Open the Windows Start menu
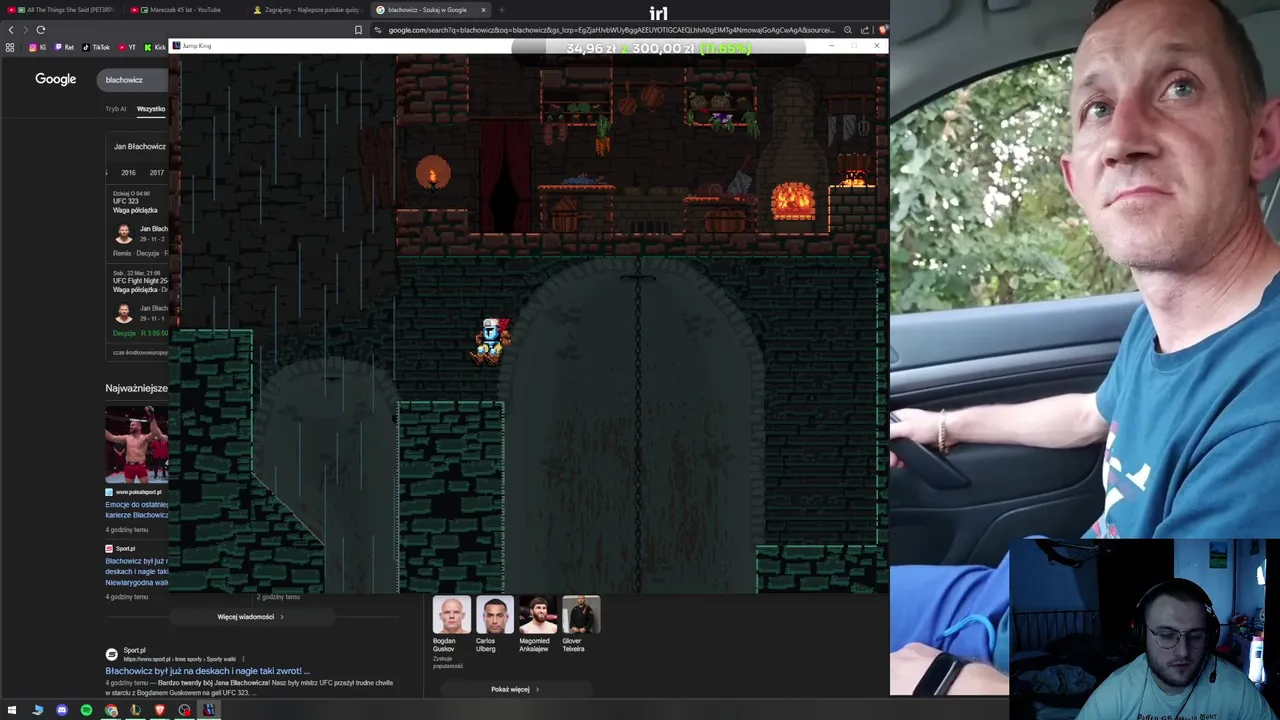Image resolution: width=1280 pixels, height=720 pixels. point(12,710)
